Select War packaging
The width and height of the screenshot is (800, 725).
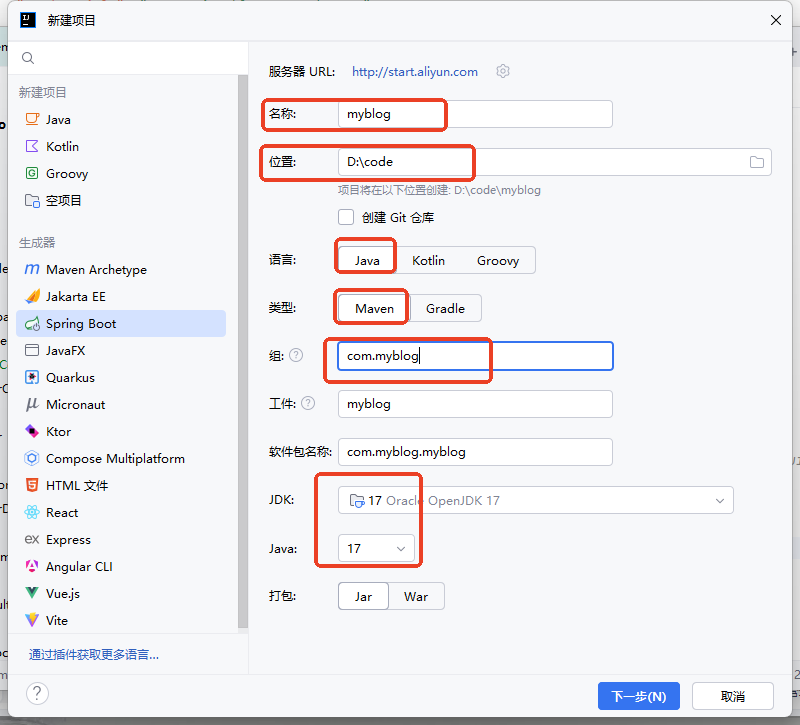[416, 596]
